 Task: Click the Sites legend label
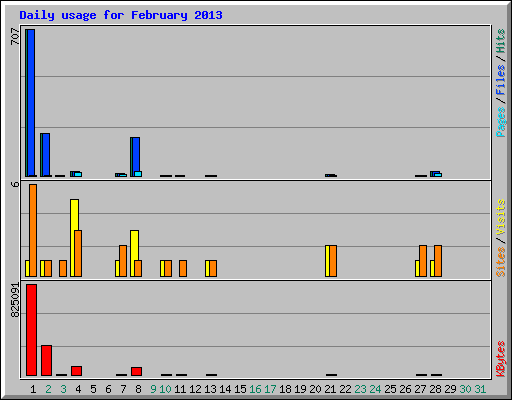[500, 262]
